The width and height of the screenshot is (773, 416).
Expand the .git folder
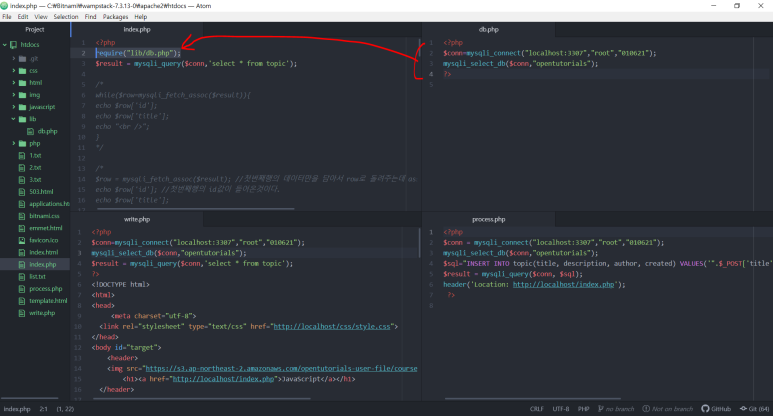click(14, 59)
